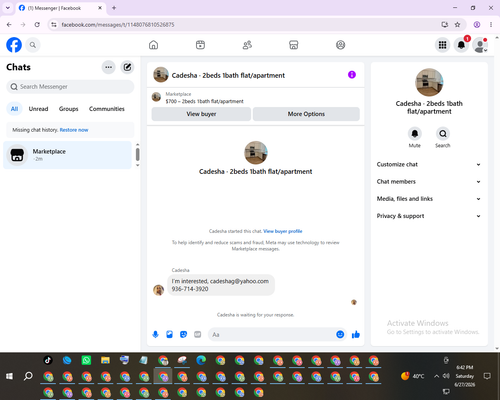Open the Chrome three-dot menu
This screenshot has height=400, width=500.
point(491,25)
